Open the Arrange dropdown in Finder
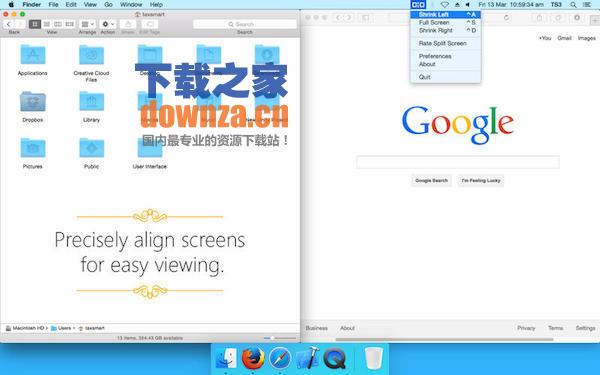The height and width of the screenshot is (375, 600). click(88, 24)
